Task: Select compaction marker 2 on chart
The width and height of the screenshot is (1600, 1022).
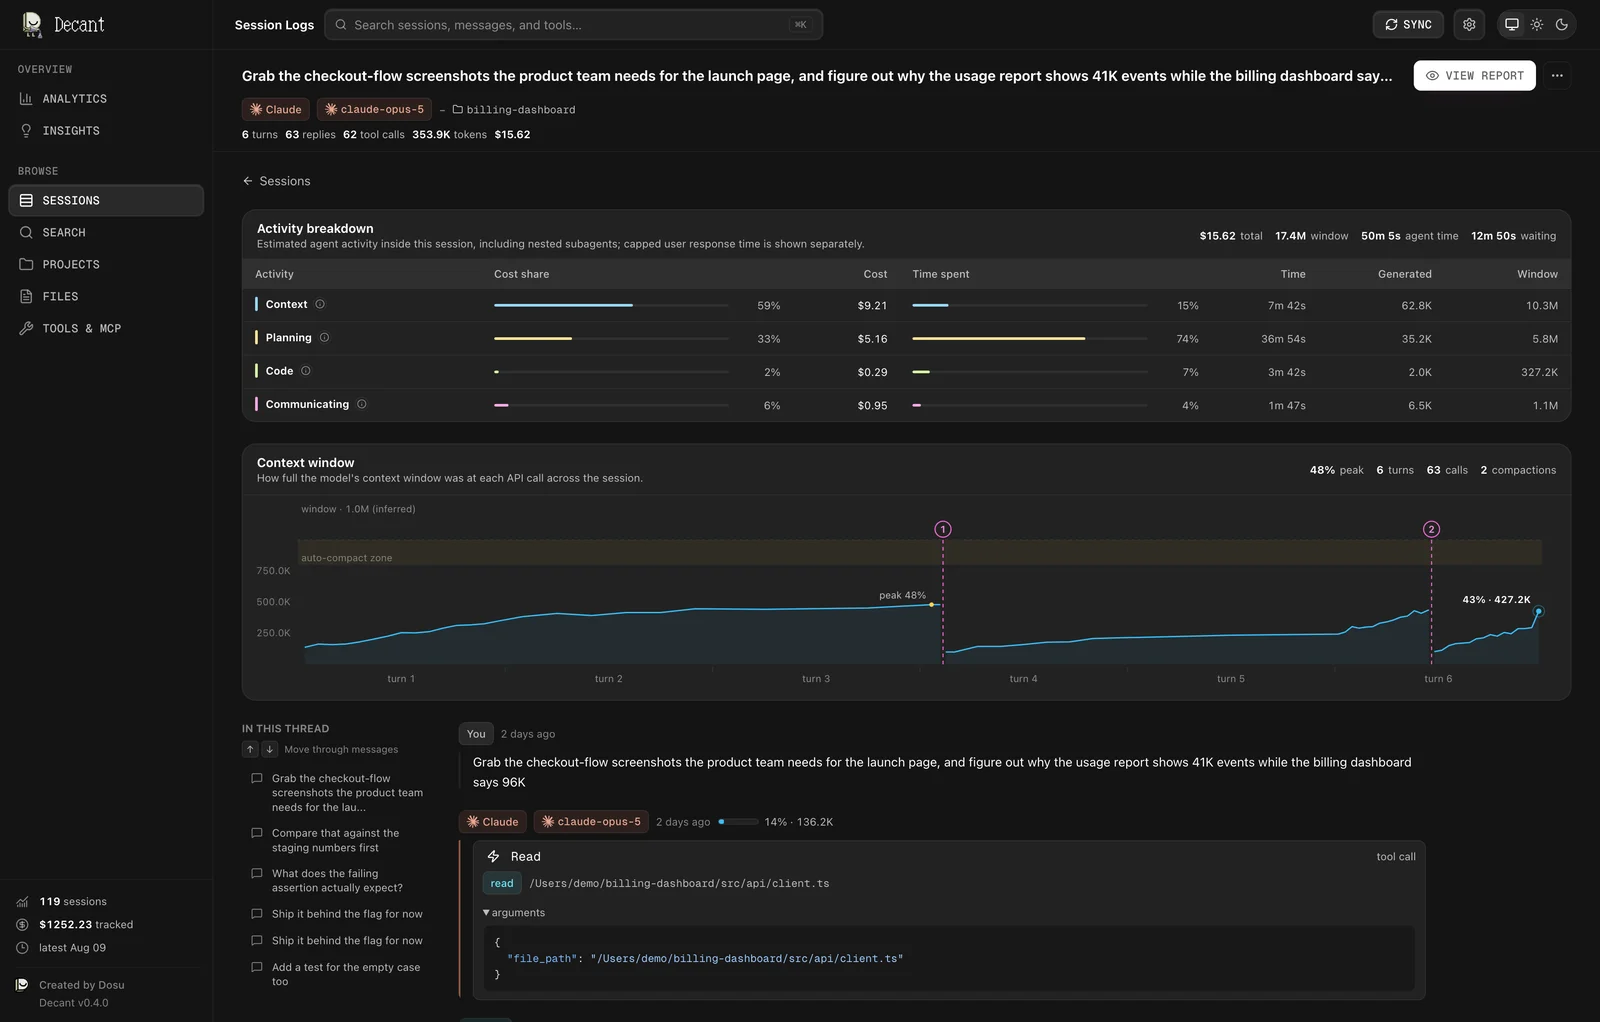Action: click(x=1431, y=529)
